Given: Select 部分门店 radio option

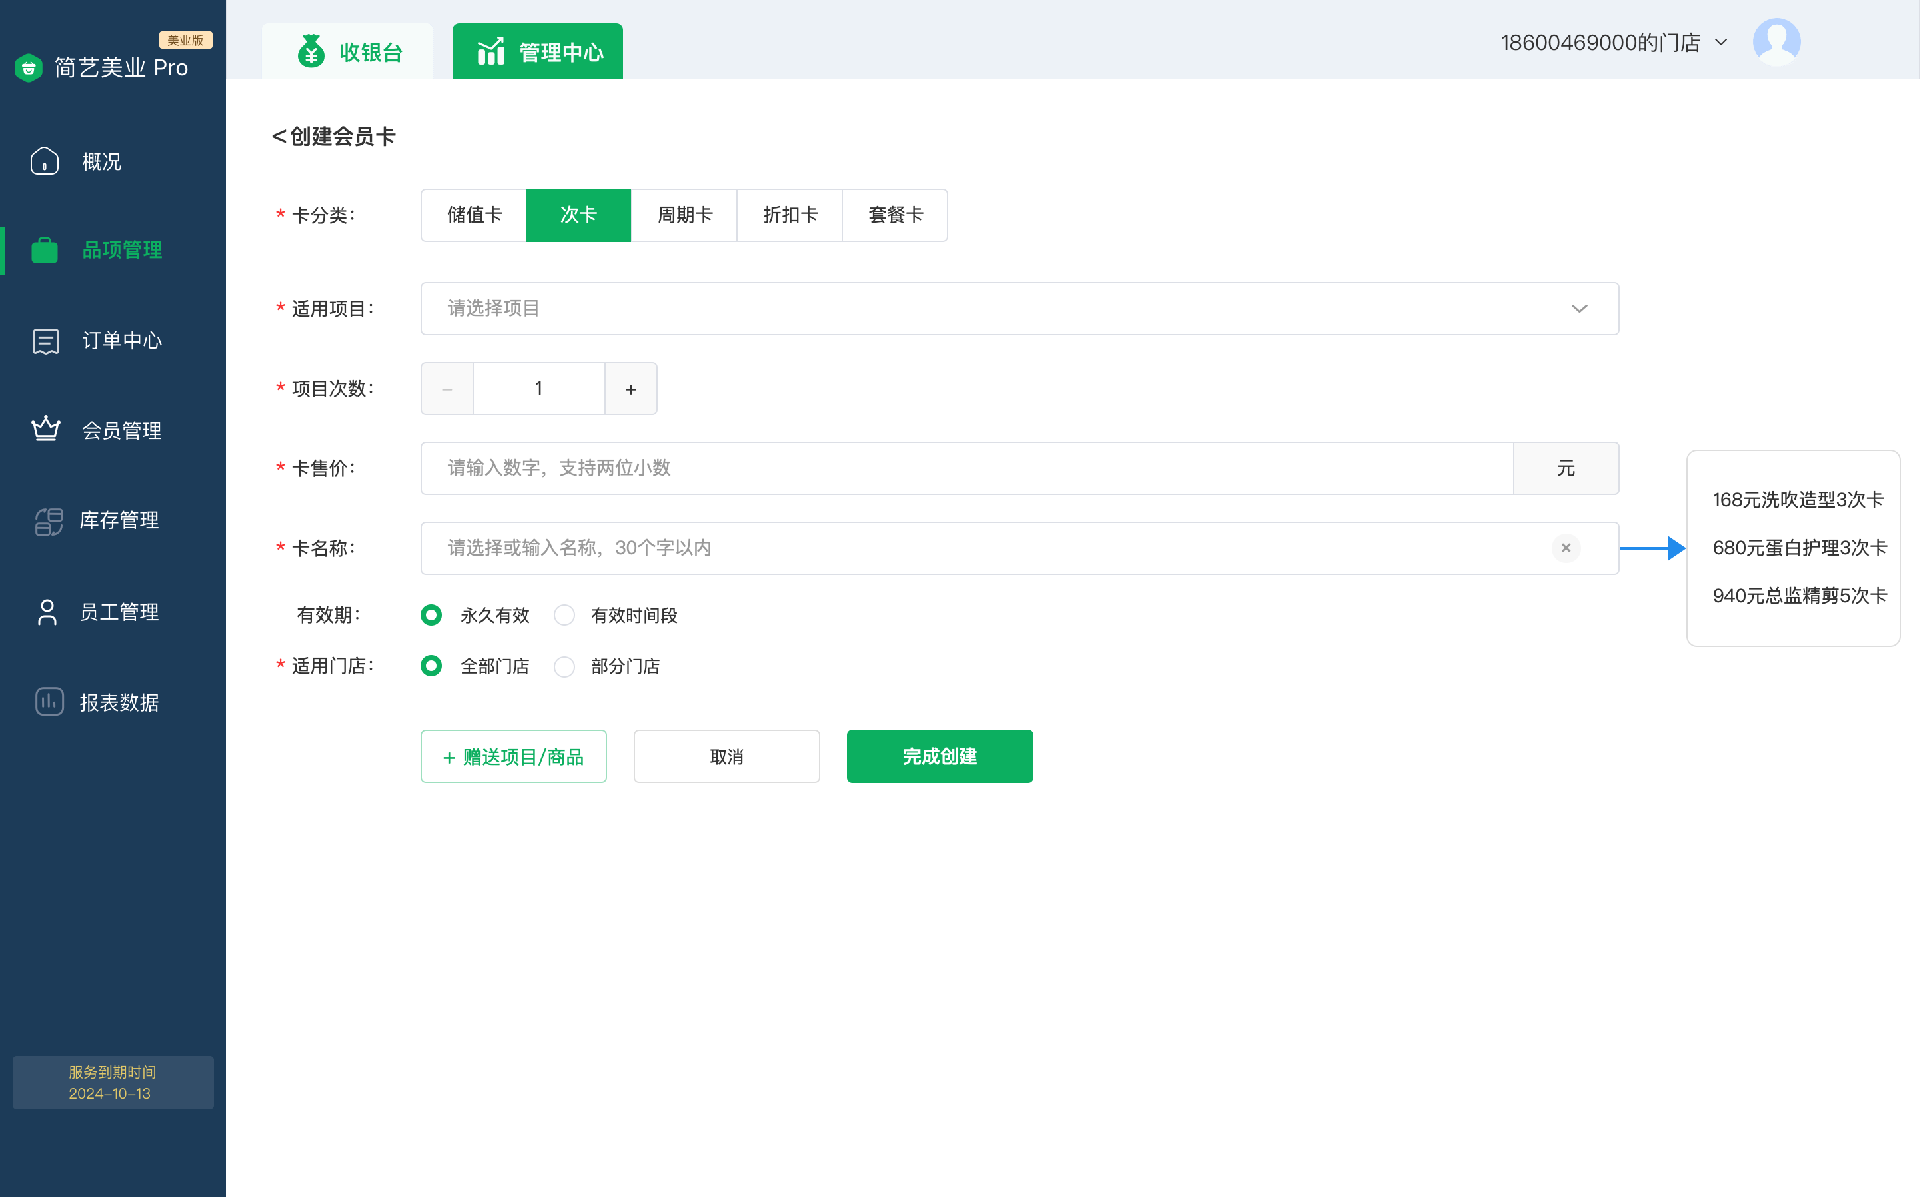Looking at the screenshot, I should click(565, 666).
